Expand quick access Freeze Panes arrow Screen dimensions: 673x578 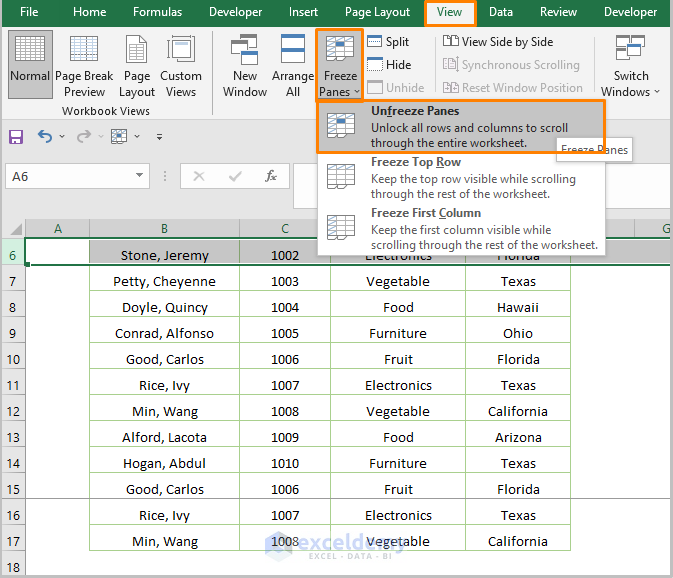click(137, 136)
